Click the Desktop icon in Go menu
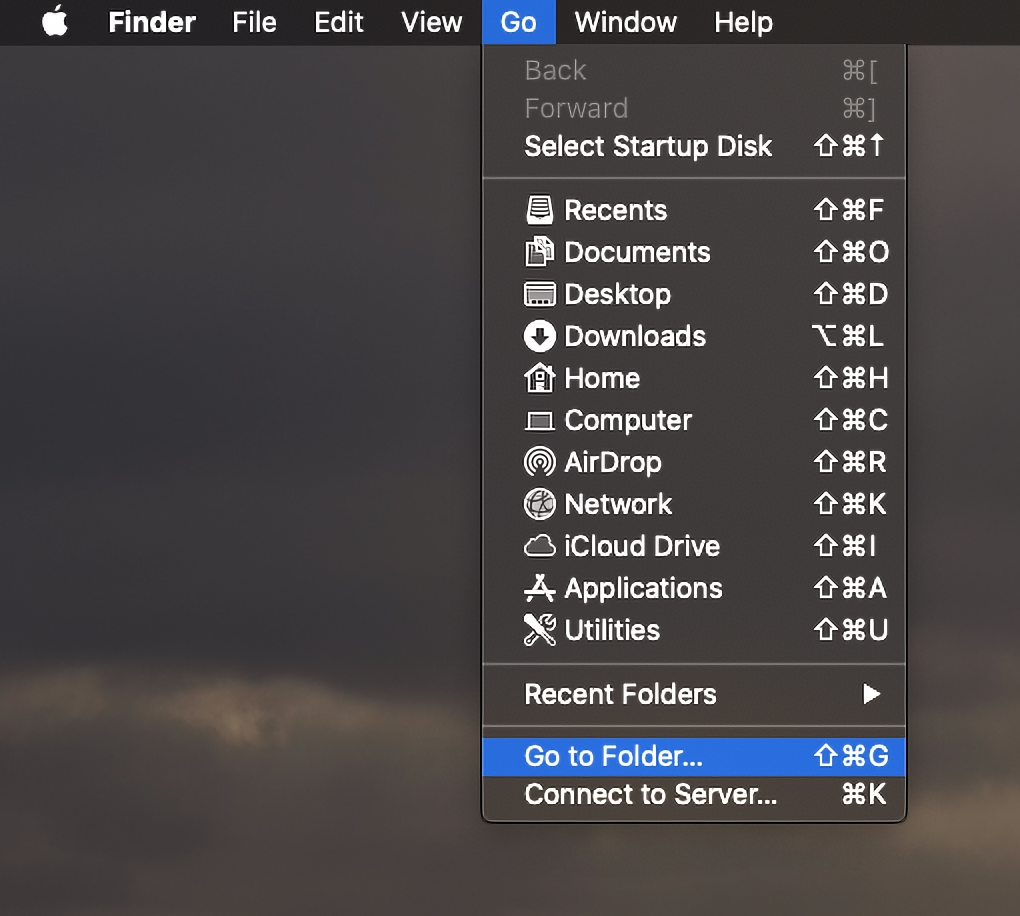The width and height of the screenshot is (1020, 916). [x=539, y=294]
